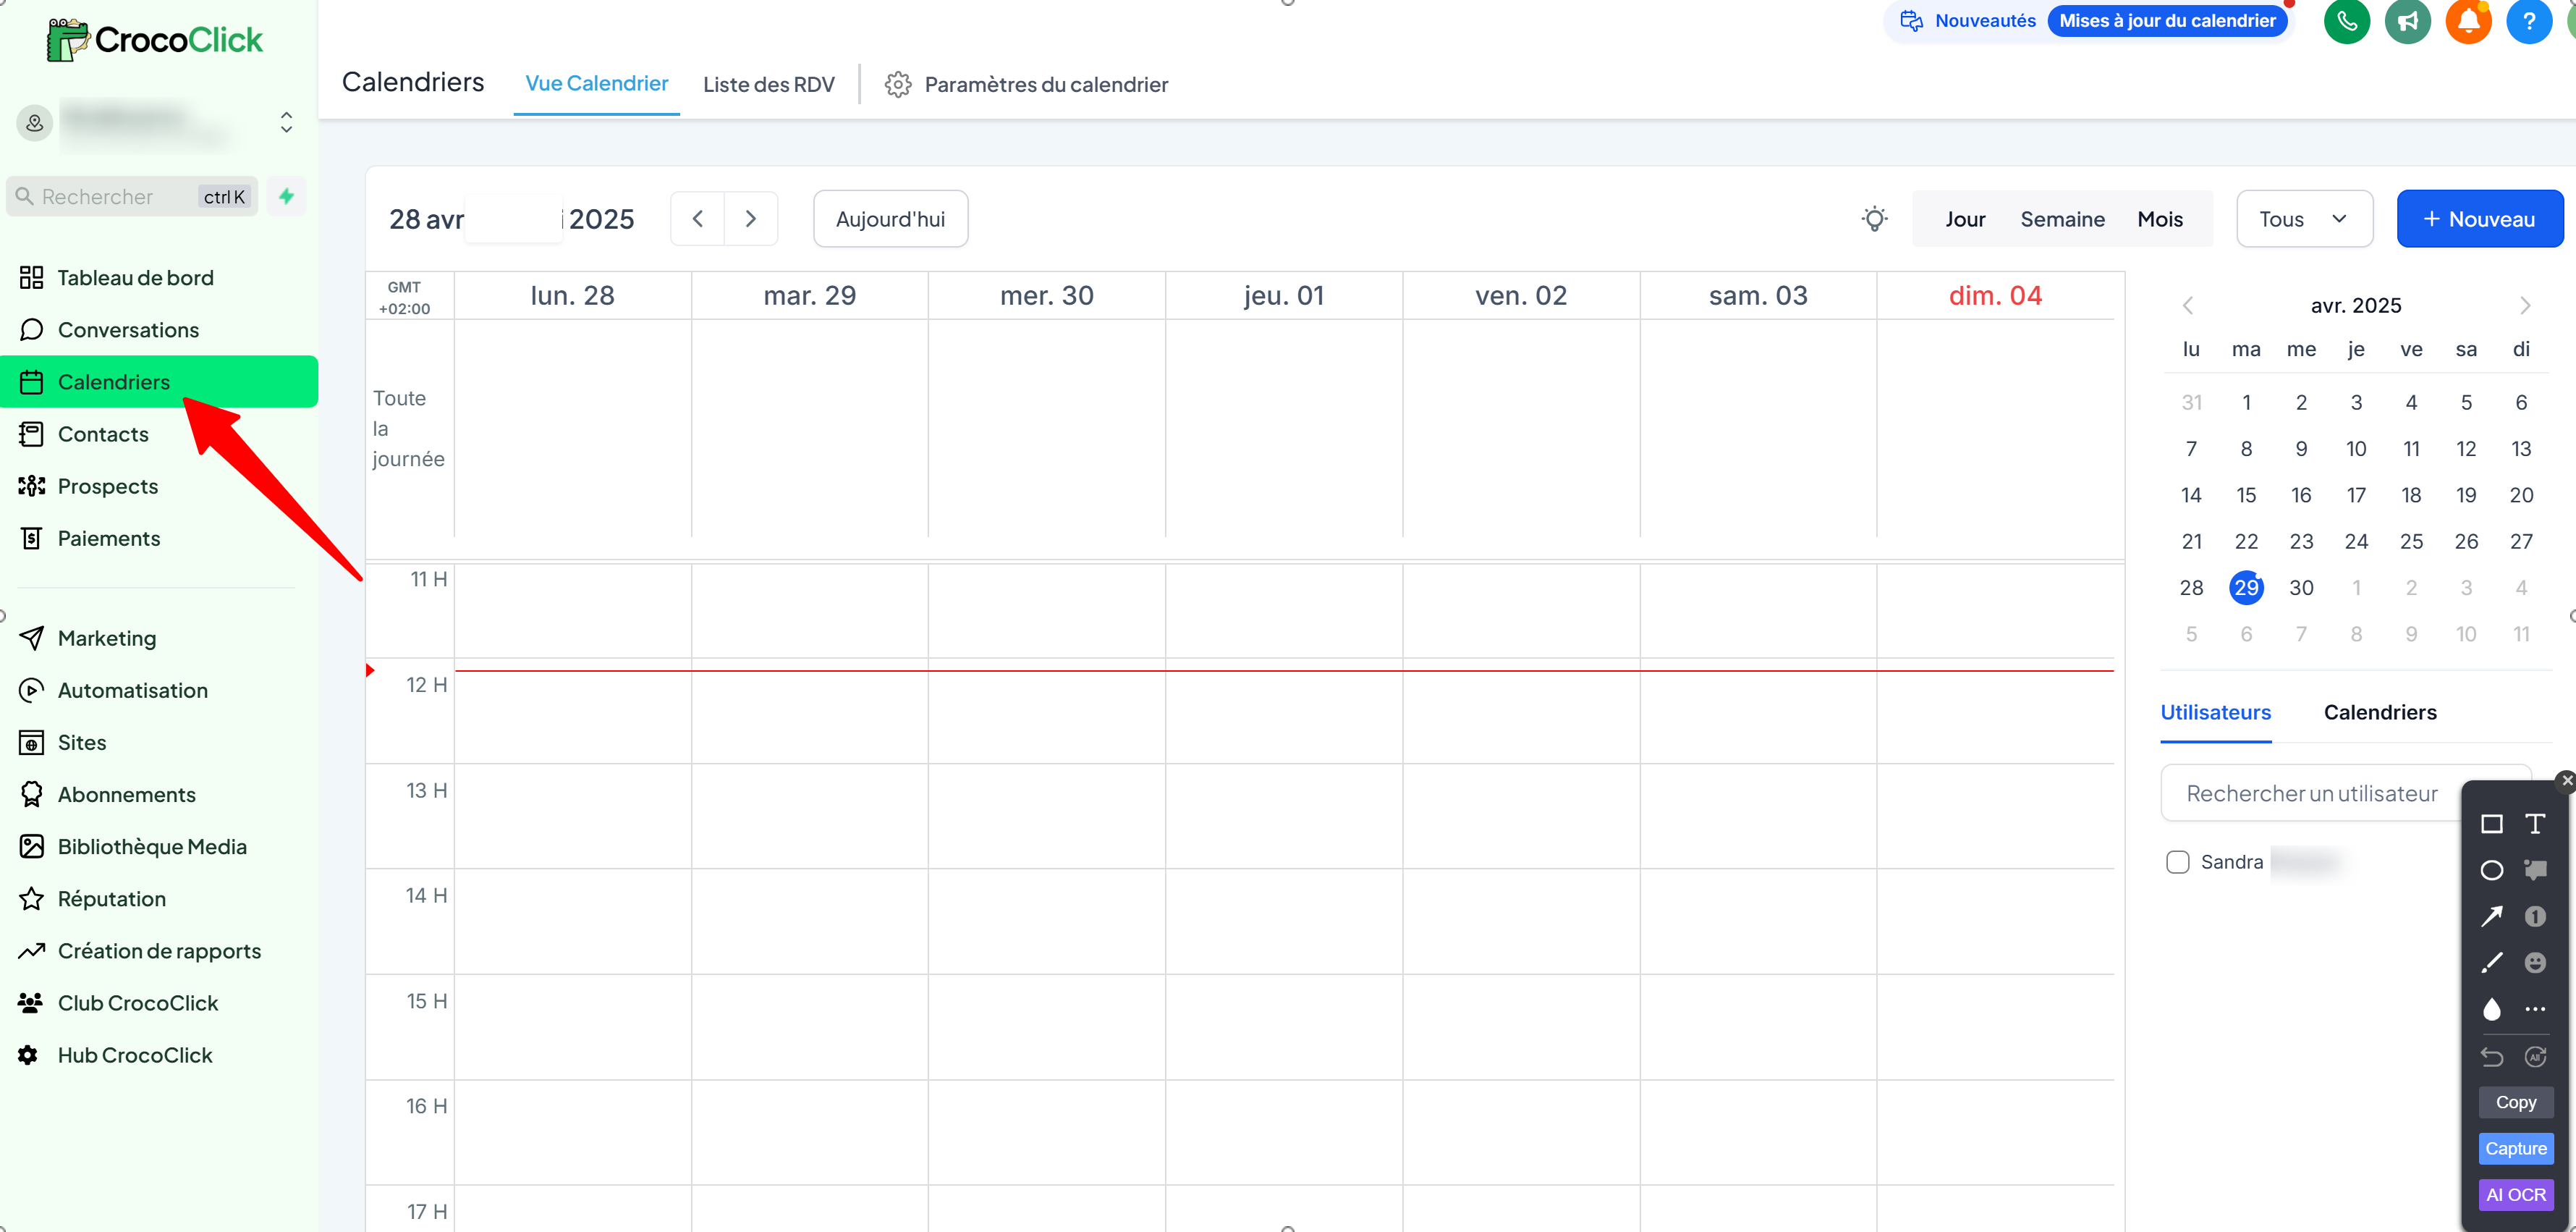Expand the account switcher chevrons
This screenshot has width=2576, height=1232.
point(286,122)
